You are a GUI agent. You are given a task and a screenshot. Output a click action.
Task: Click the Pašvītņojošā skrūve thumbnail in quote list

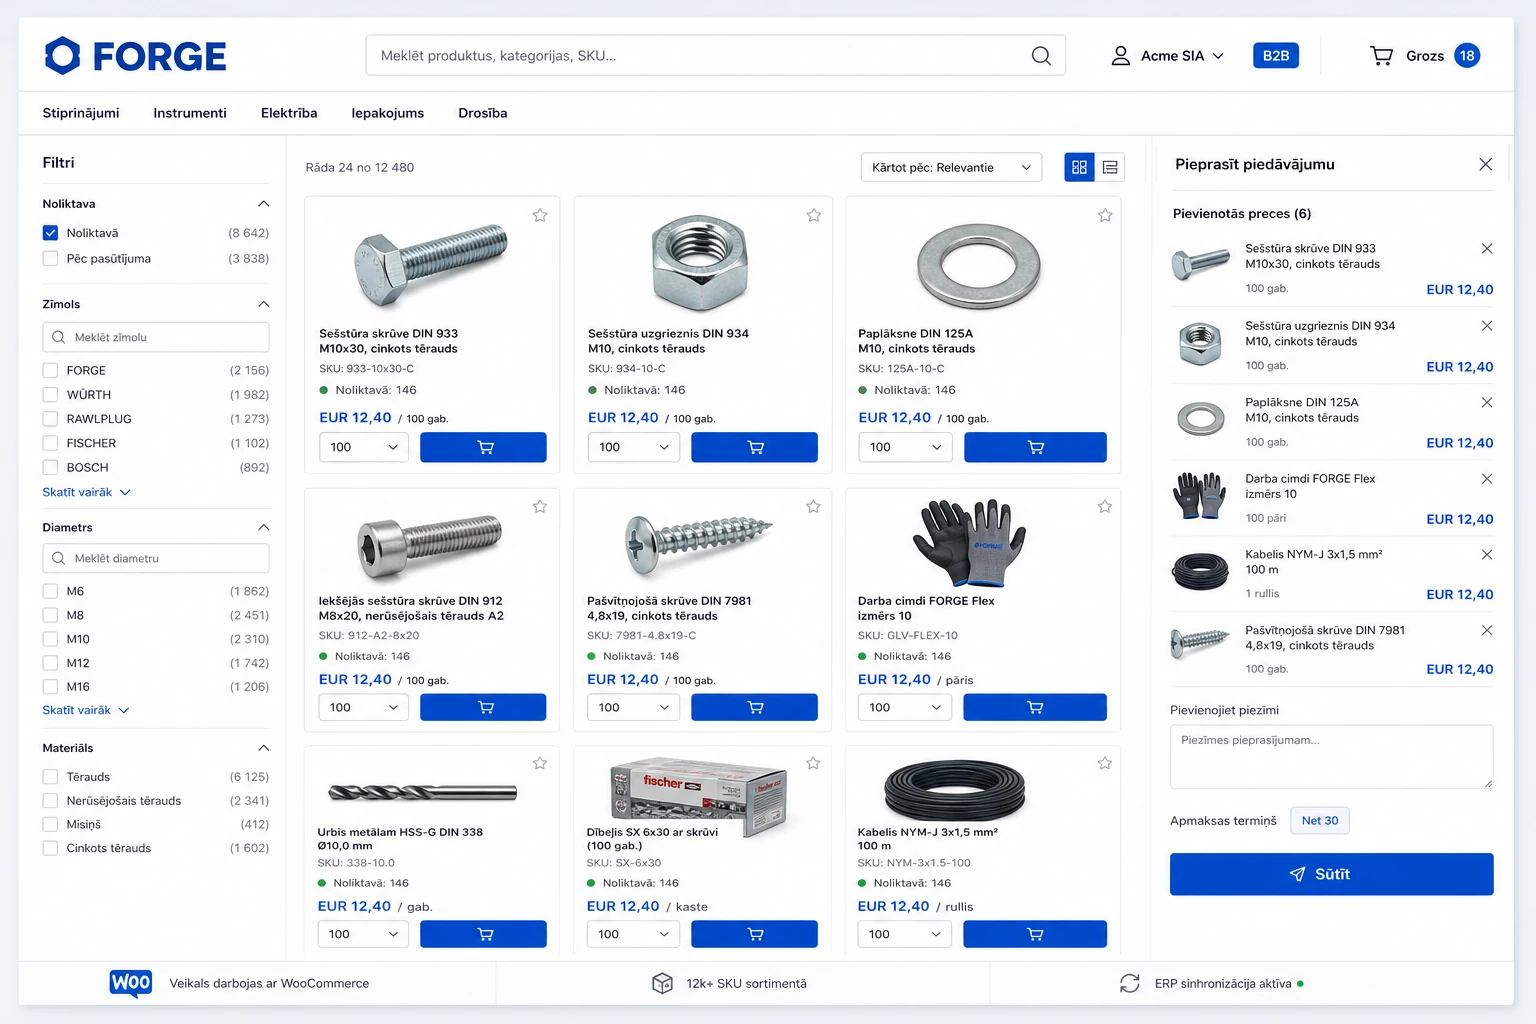click(1200, 644)
